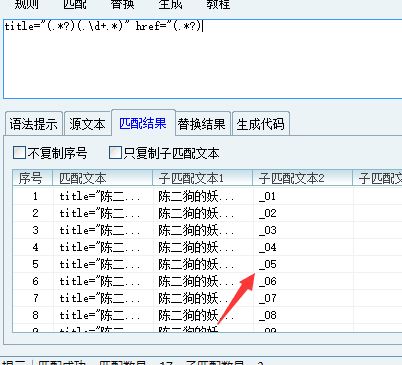Enable the 只复制子匹配文本 checkbox

pyautogui.click(x=115, y=153)
